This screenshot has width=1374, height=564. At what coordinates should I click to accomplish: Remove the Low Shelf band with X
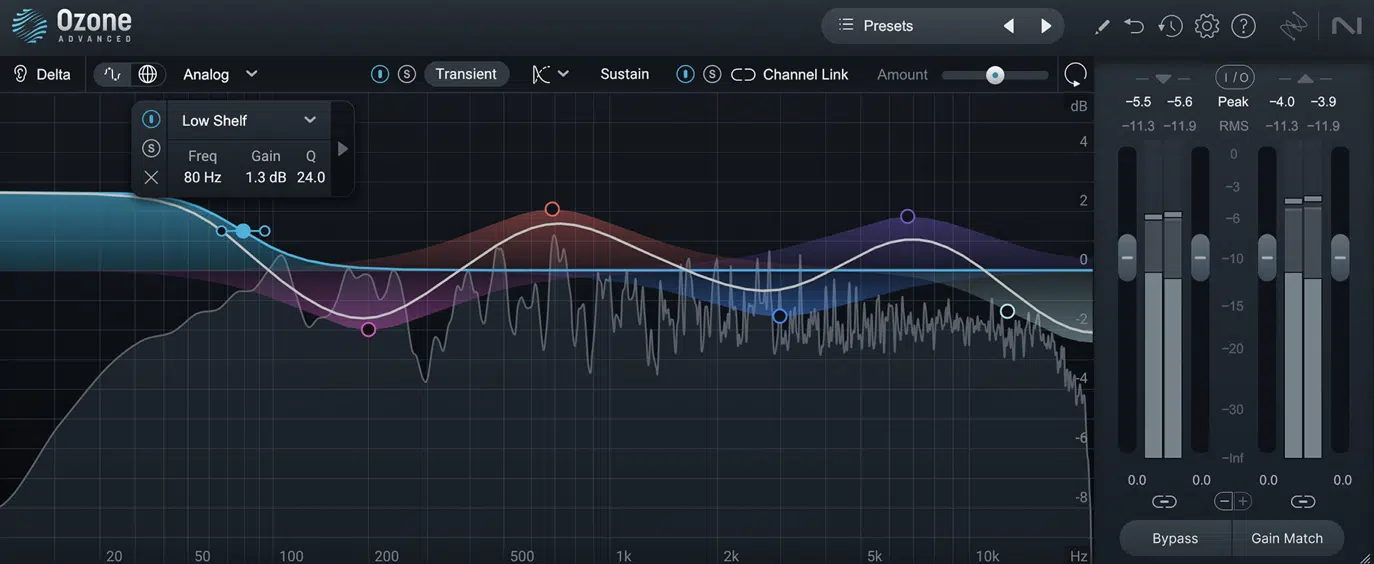[x=151, y=177]
